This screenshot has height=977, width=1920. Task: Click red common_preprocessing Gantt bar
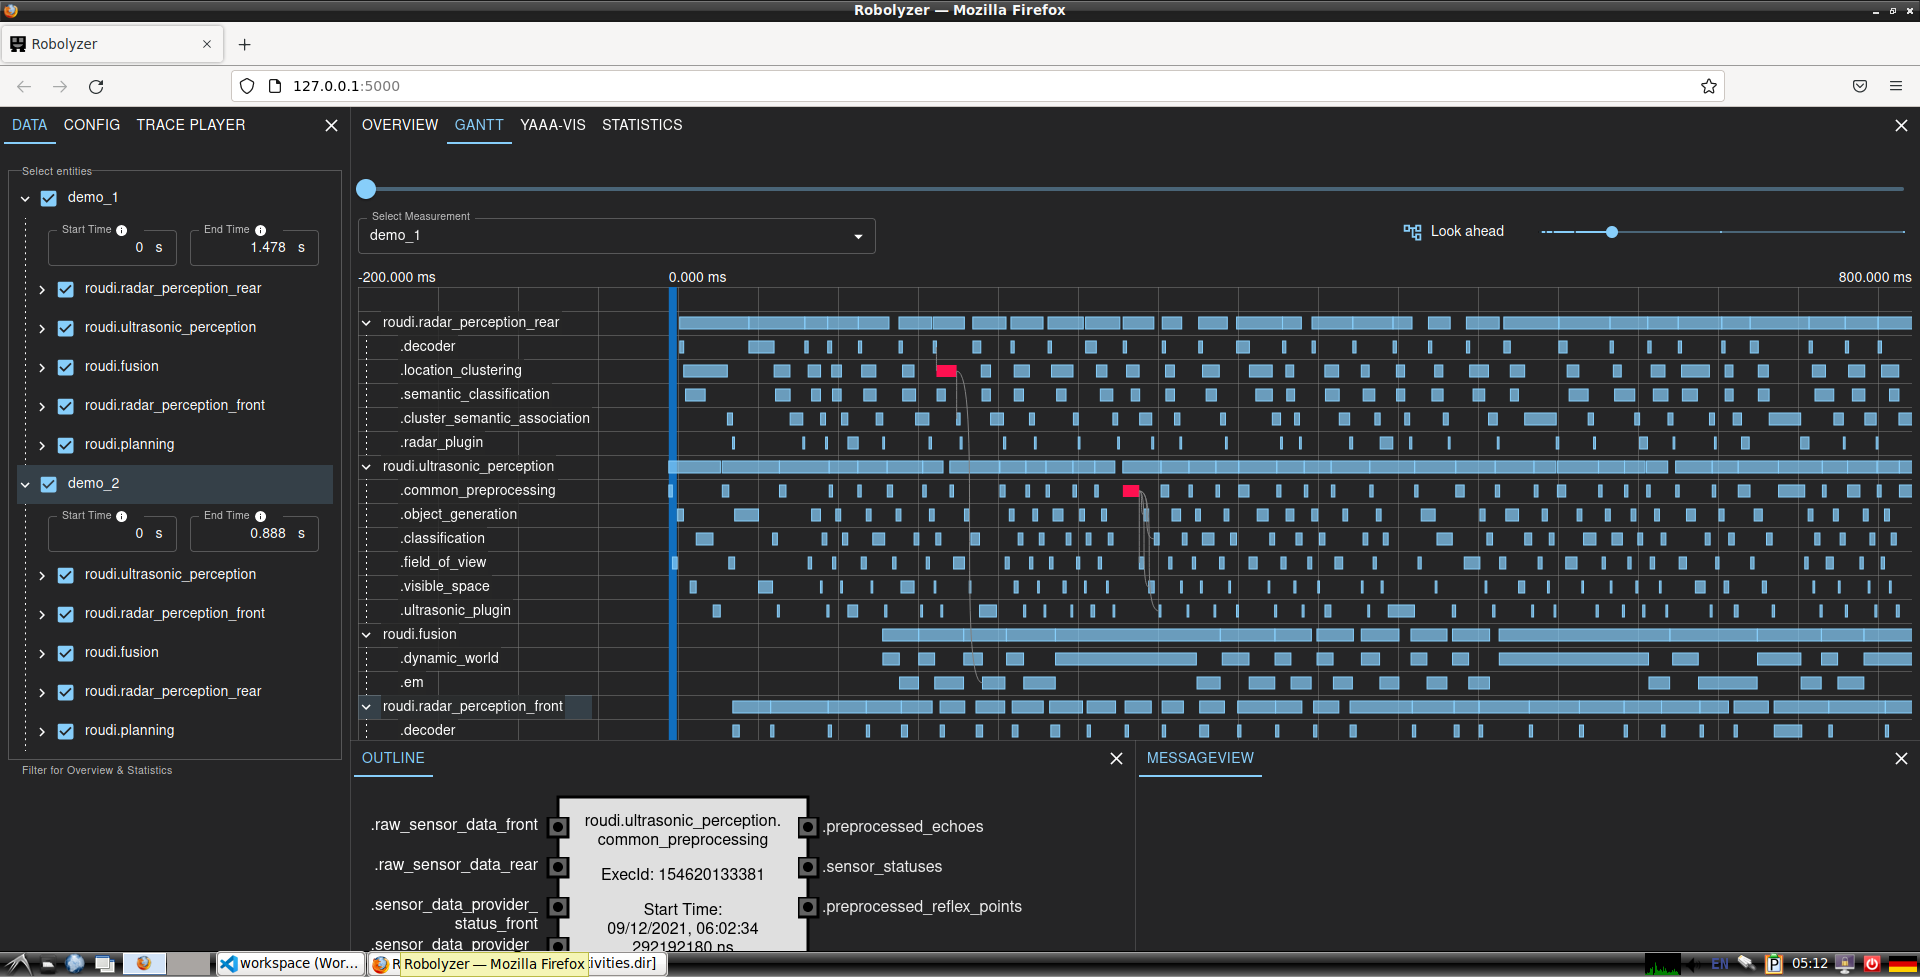pyautogui.click(x=1131, y=491)
